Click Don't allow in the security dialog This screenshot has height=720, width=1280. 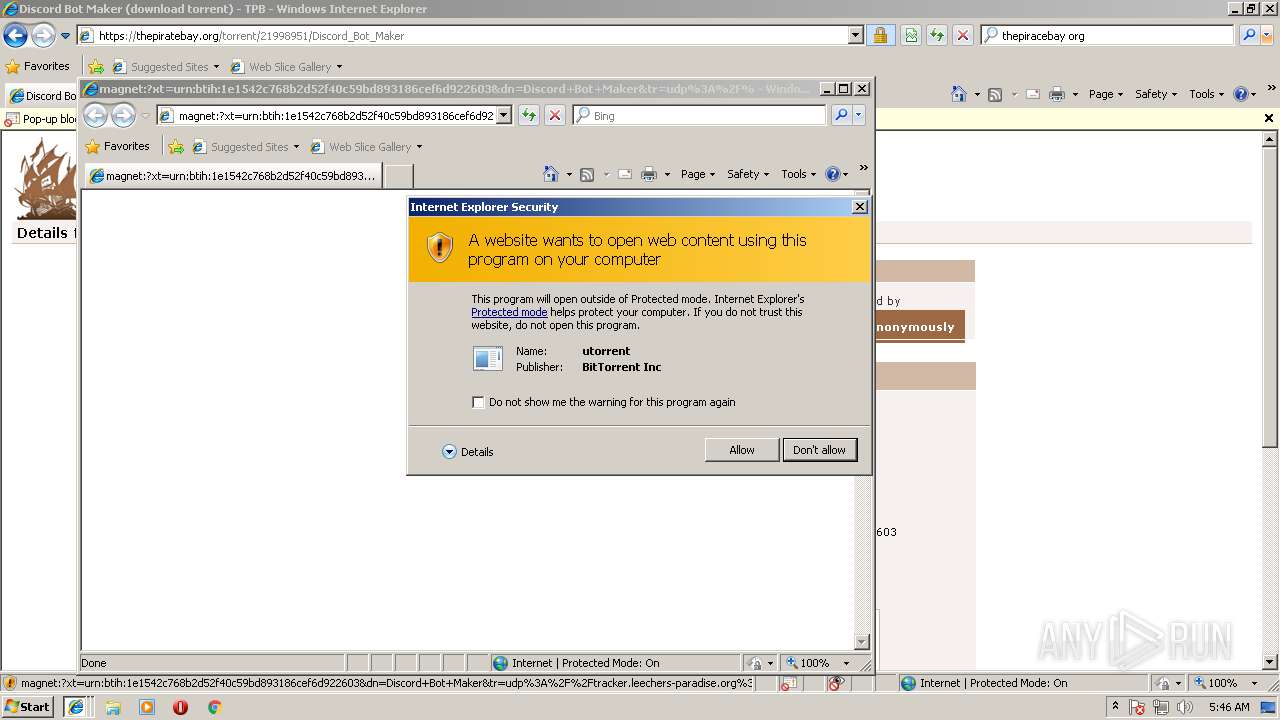819,450
